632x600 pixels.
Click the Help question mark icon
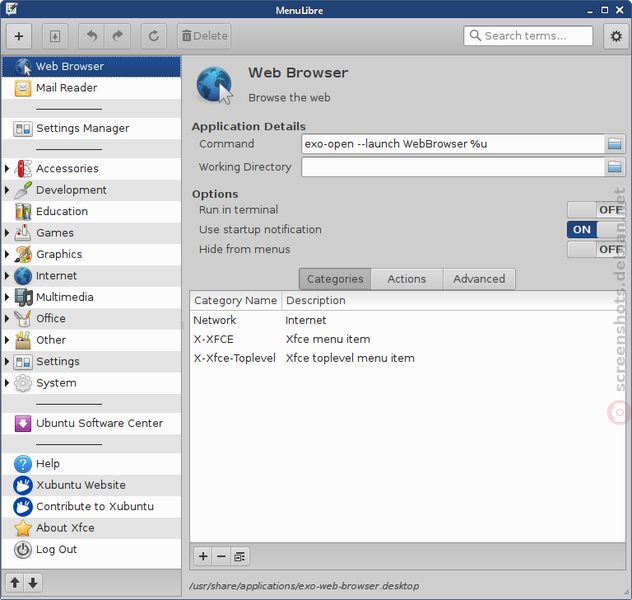[x=23, y=464]
